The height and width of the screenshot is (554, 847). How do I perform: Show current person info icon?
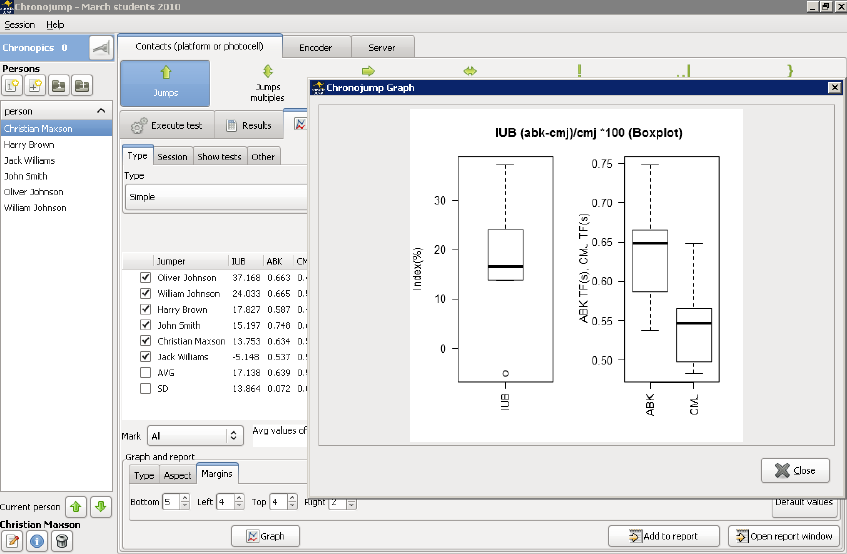pyautogui.click(x=37, y=541)
